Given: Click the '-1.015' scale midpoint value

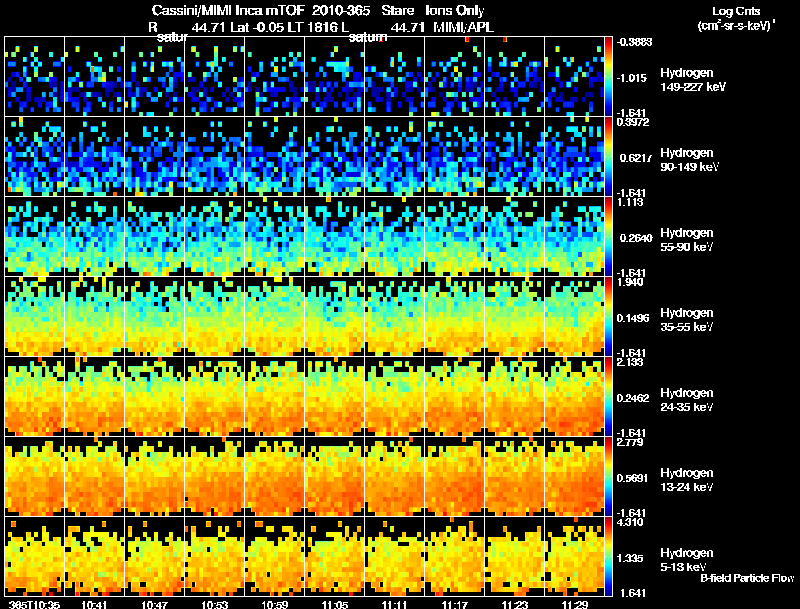Looking at the screenshot, I should point(632,78).
